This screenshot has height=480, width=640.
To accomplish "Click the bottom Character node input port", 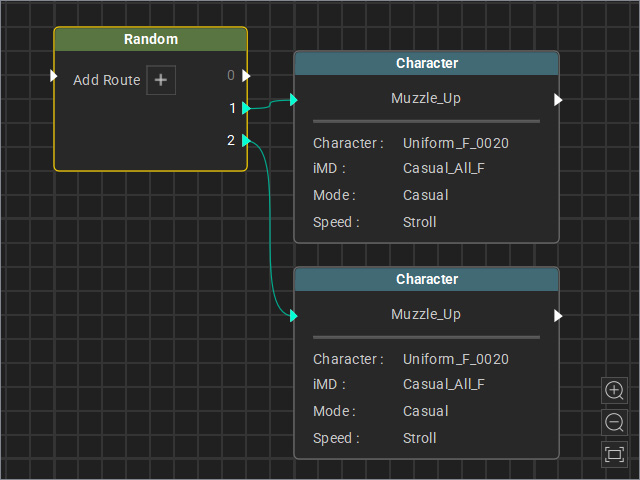I will pos(293,316).
